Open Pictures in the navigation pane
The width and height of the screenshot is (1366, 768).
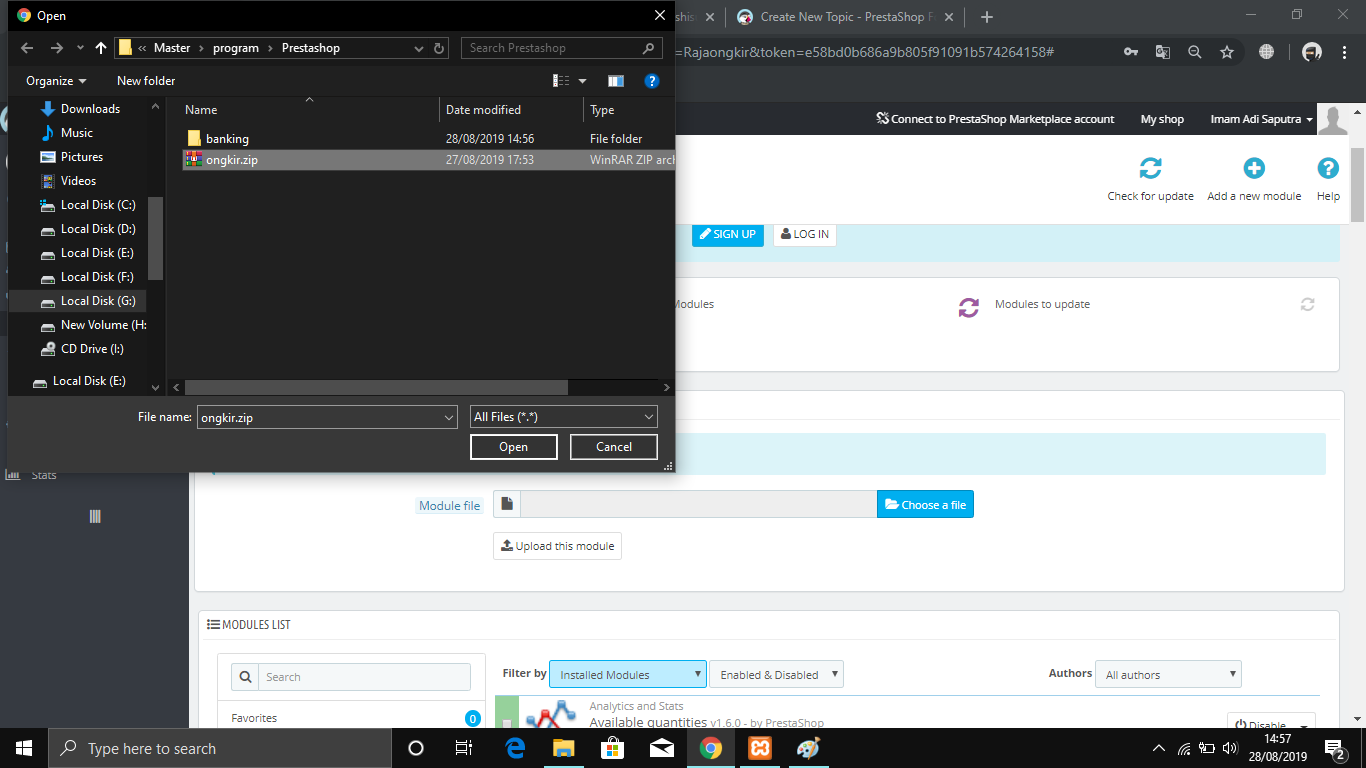point(82,157)
